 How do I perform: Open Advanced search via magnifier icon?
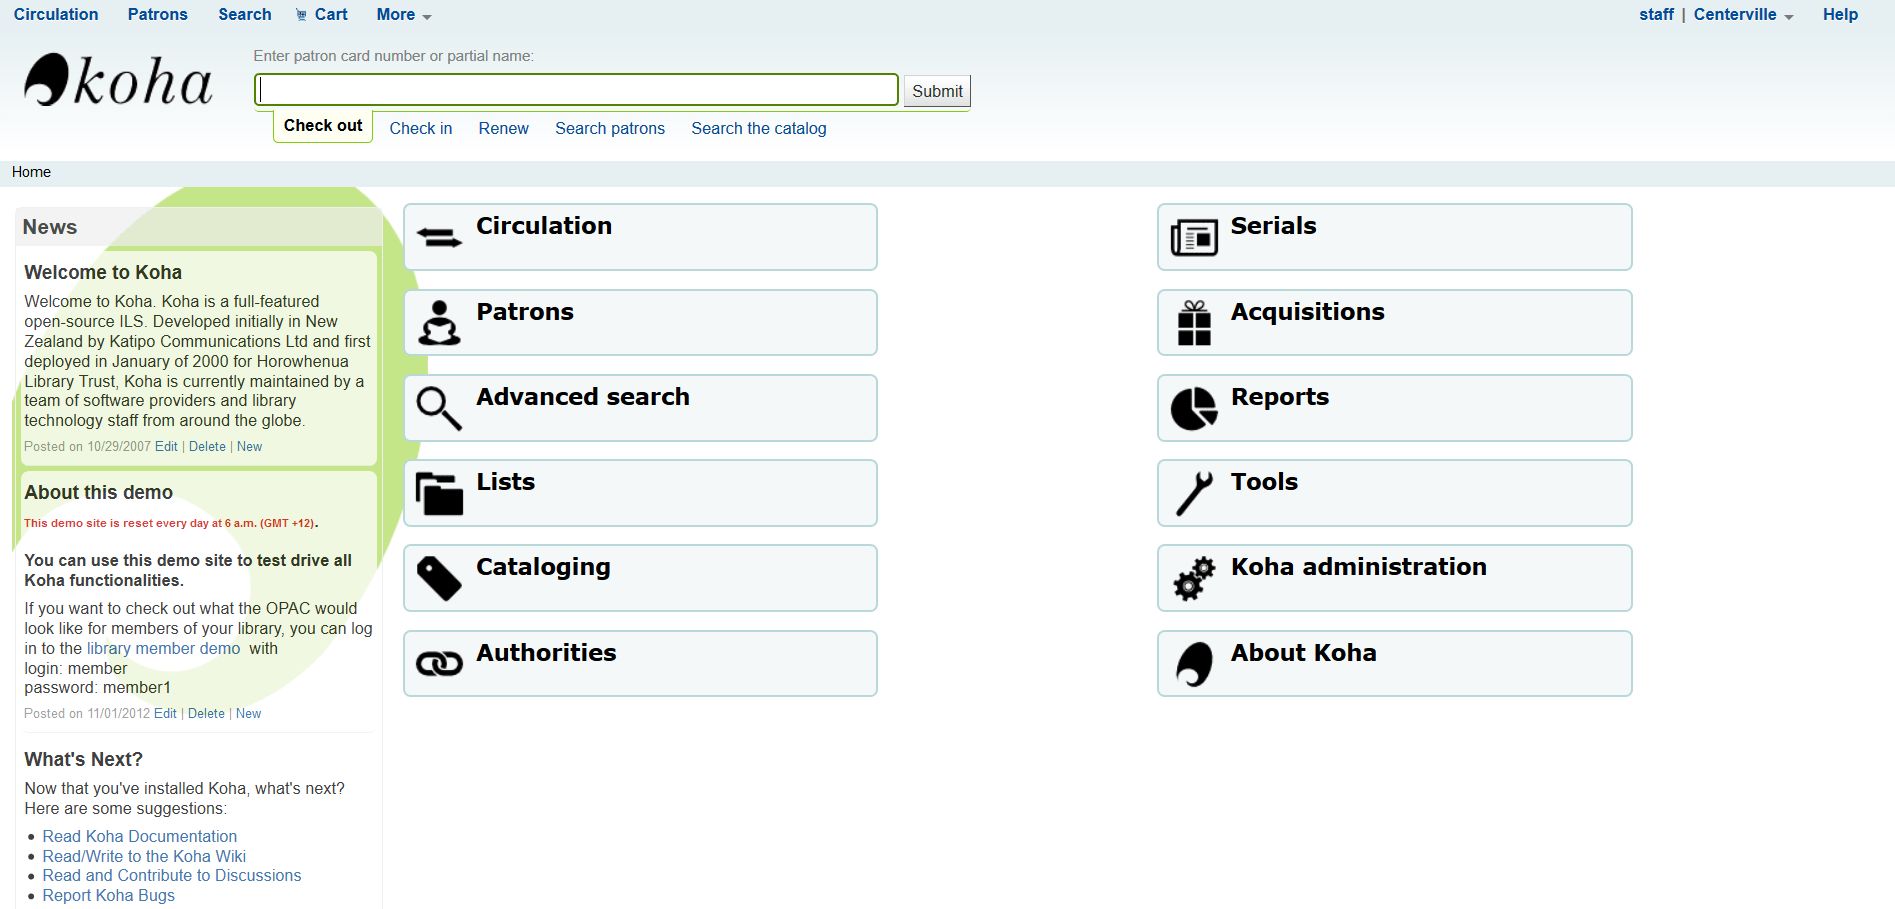coord(437,407)
